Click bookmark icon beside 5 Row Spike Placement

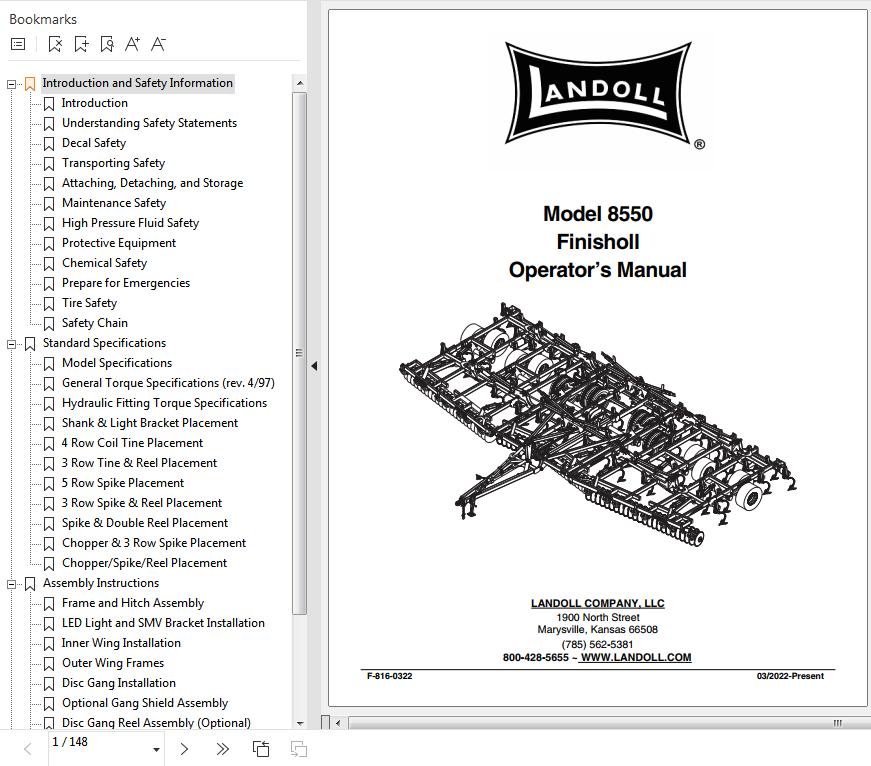49,484
